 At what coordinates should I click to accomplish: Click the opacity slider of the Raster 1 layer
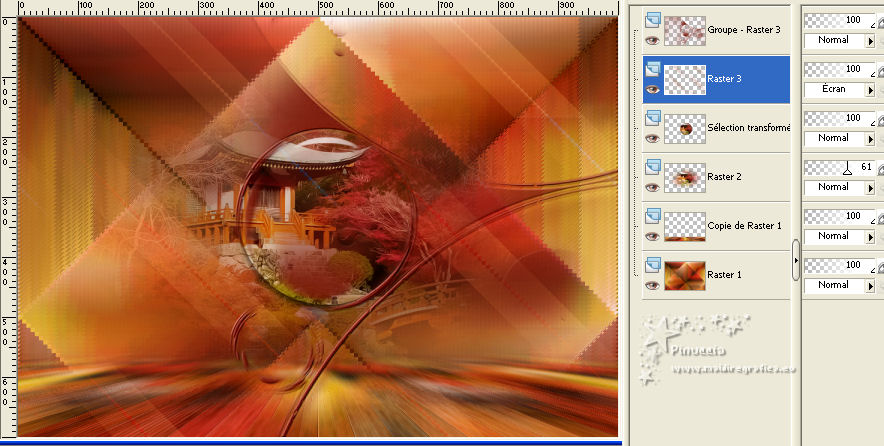(839, 266)
